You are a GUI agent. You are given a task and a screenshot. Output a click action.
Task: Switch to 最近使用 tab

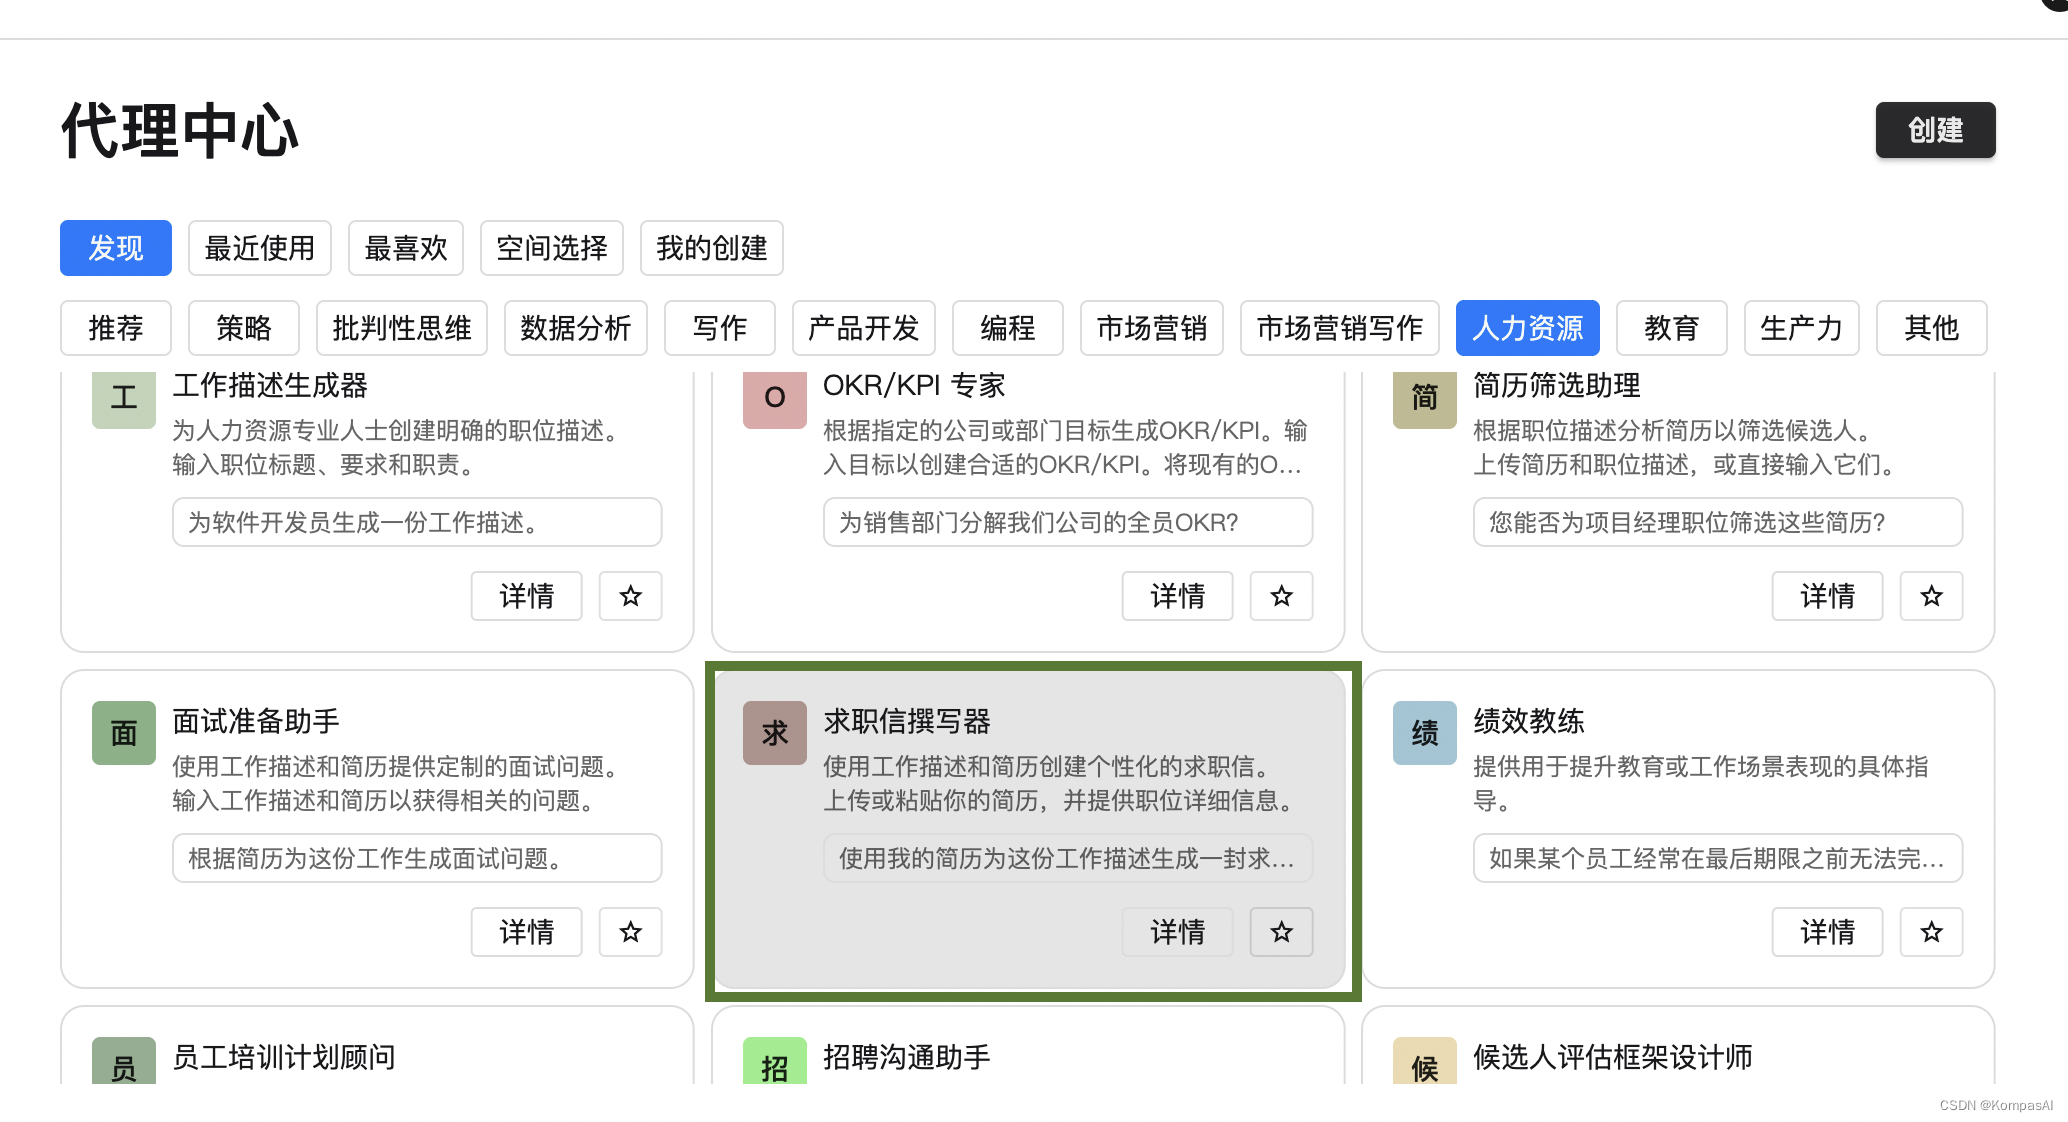[x=259, y=248]
